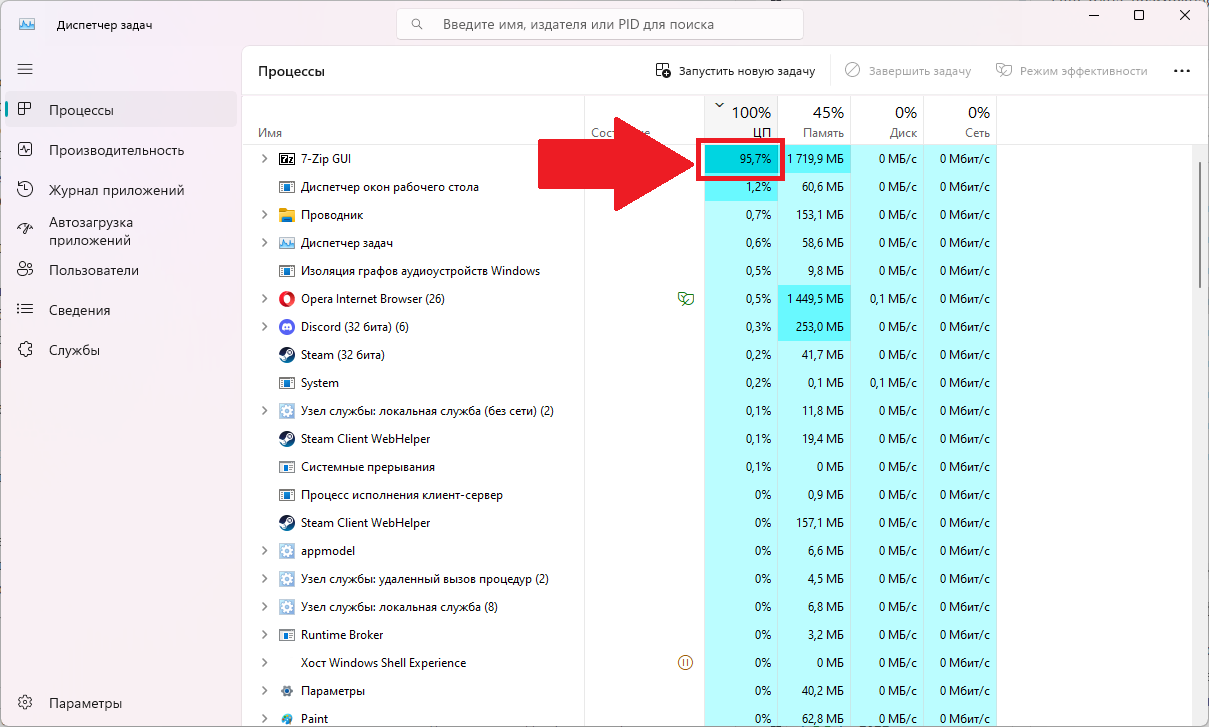The width and height of the screenshot is (1209, 727).
Task: Open the Производительность page
Action: click(x=116, y=150)
